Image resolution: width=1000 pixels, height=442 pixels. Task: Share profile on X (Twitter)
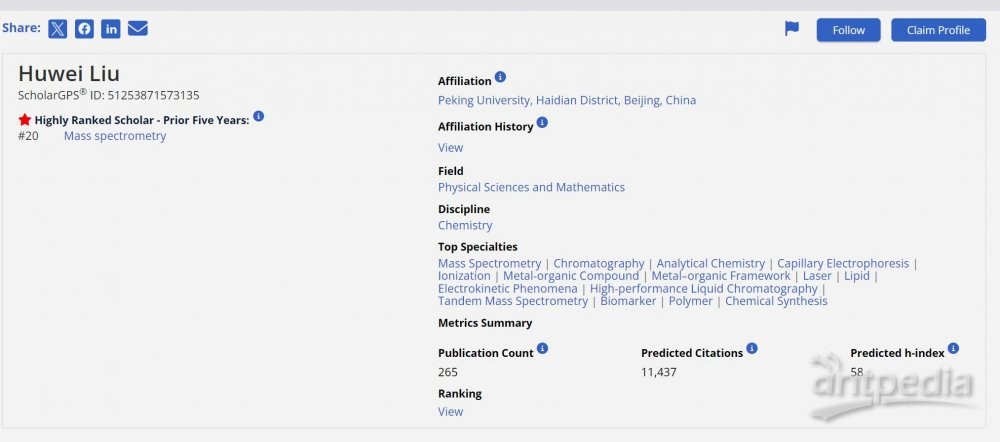[x=57, y=29]
